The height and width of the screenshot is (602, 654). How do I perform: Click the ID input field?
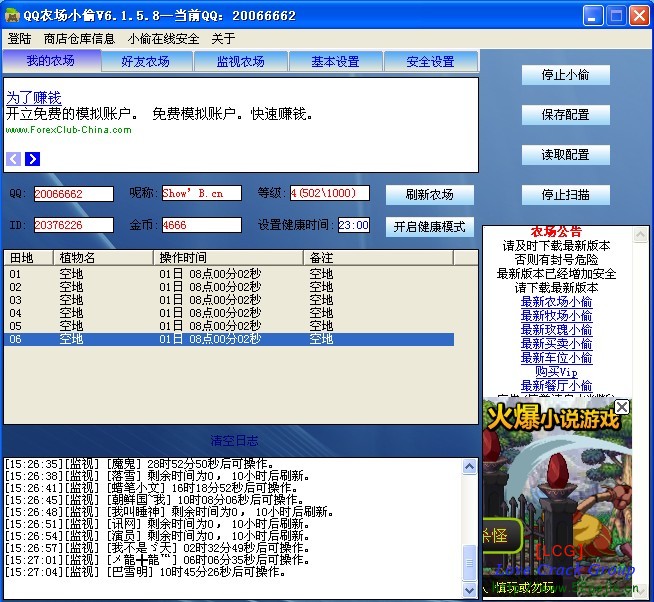coord(73,225)
